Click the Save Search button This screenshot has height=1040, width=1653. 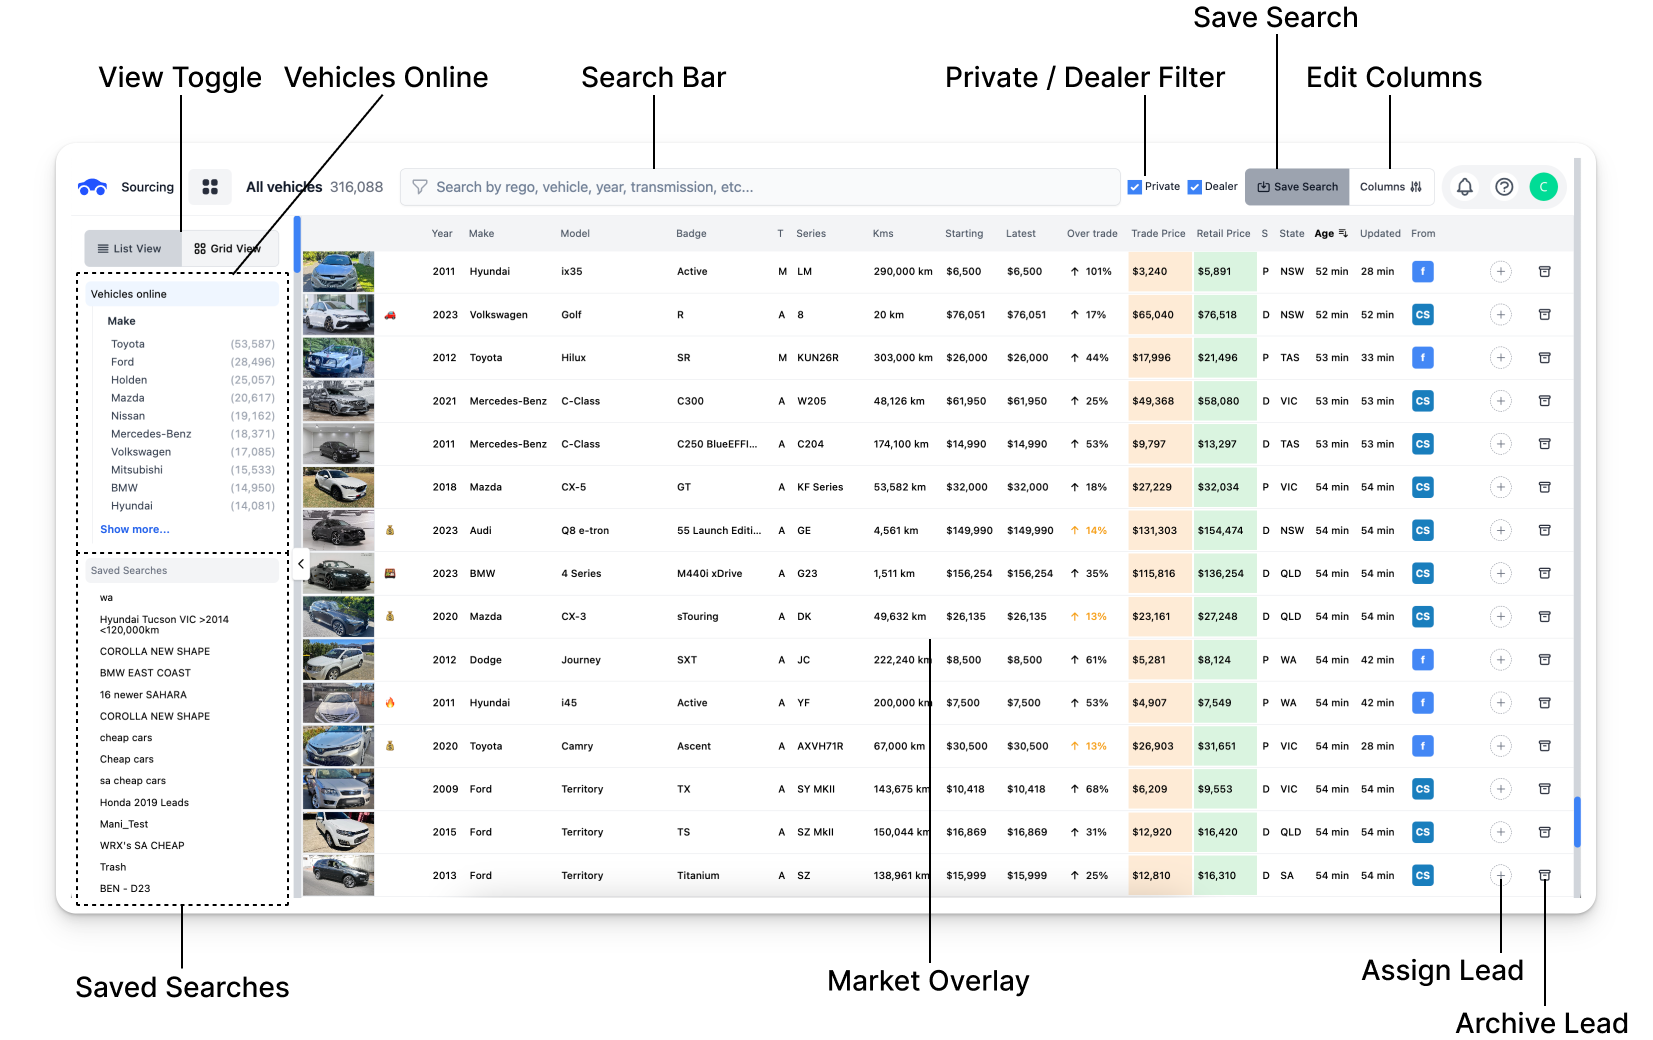[x=1297, y=187]
